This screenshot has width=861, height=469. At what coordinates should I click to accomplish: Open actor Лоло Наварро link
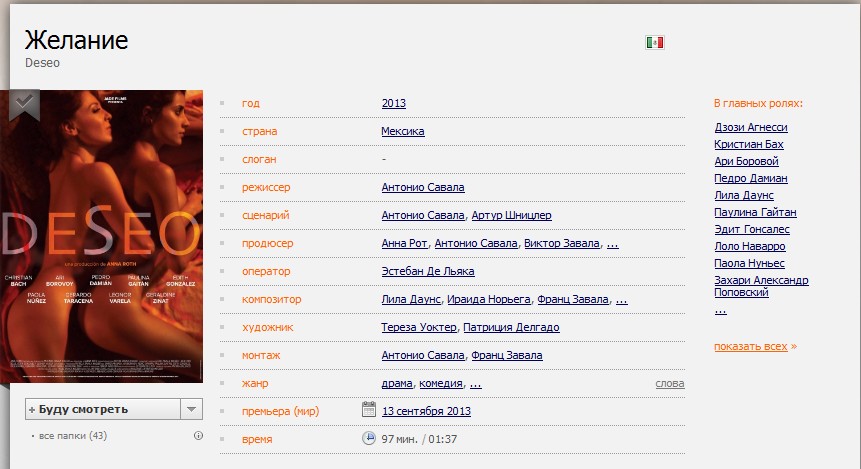750,247
